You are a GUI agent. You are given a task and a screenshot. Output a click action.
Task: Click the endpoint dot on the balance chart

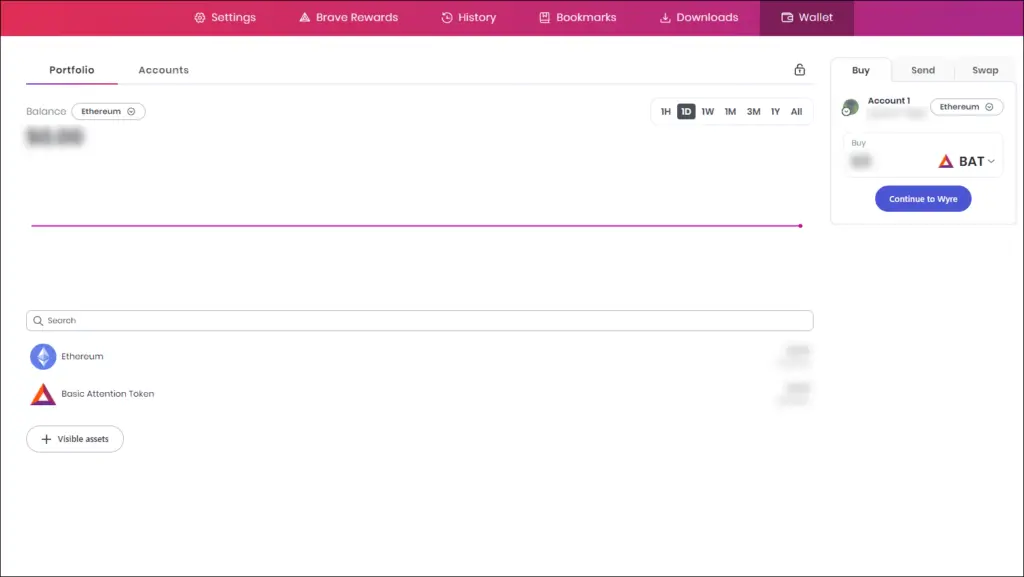(x=800, y=226)
